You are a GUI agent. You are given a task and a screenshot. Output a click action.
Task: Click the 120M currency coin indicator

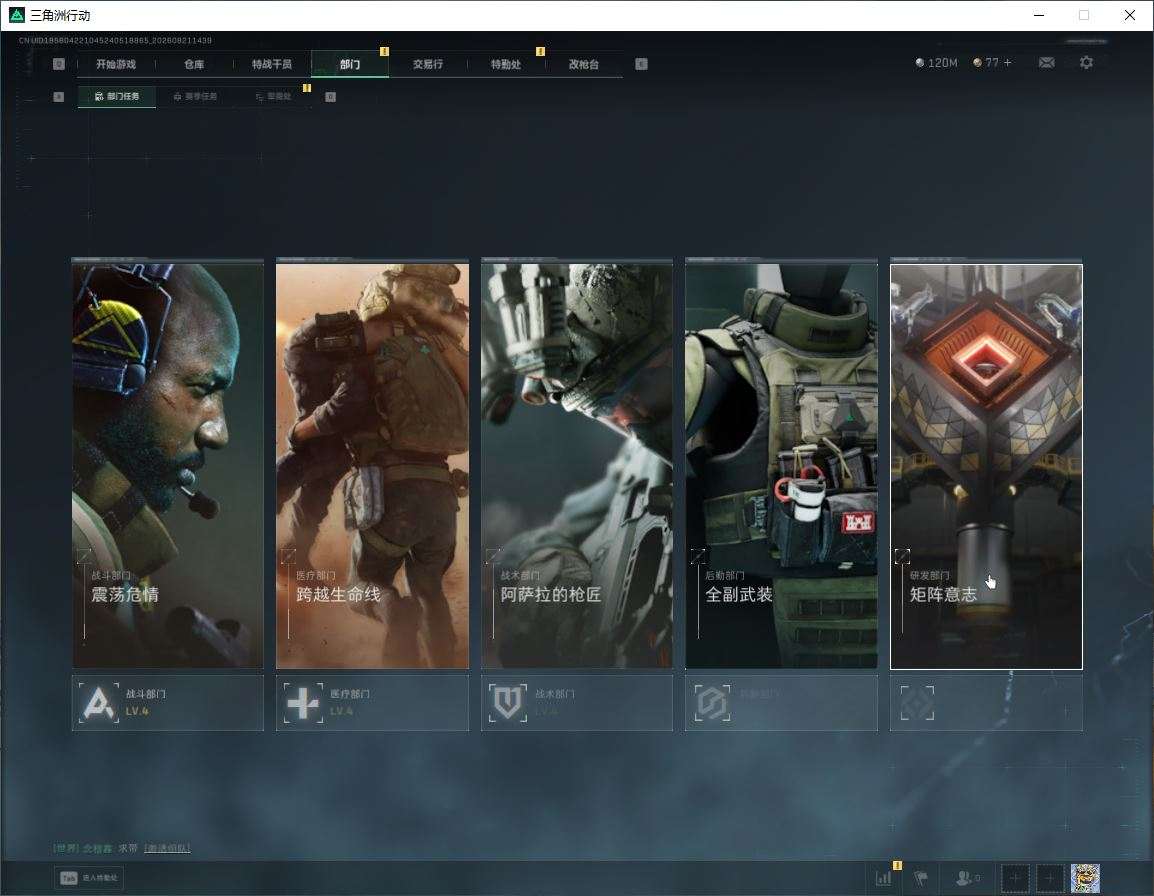point(936,63)
